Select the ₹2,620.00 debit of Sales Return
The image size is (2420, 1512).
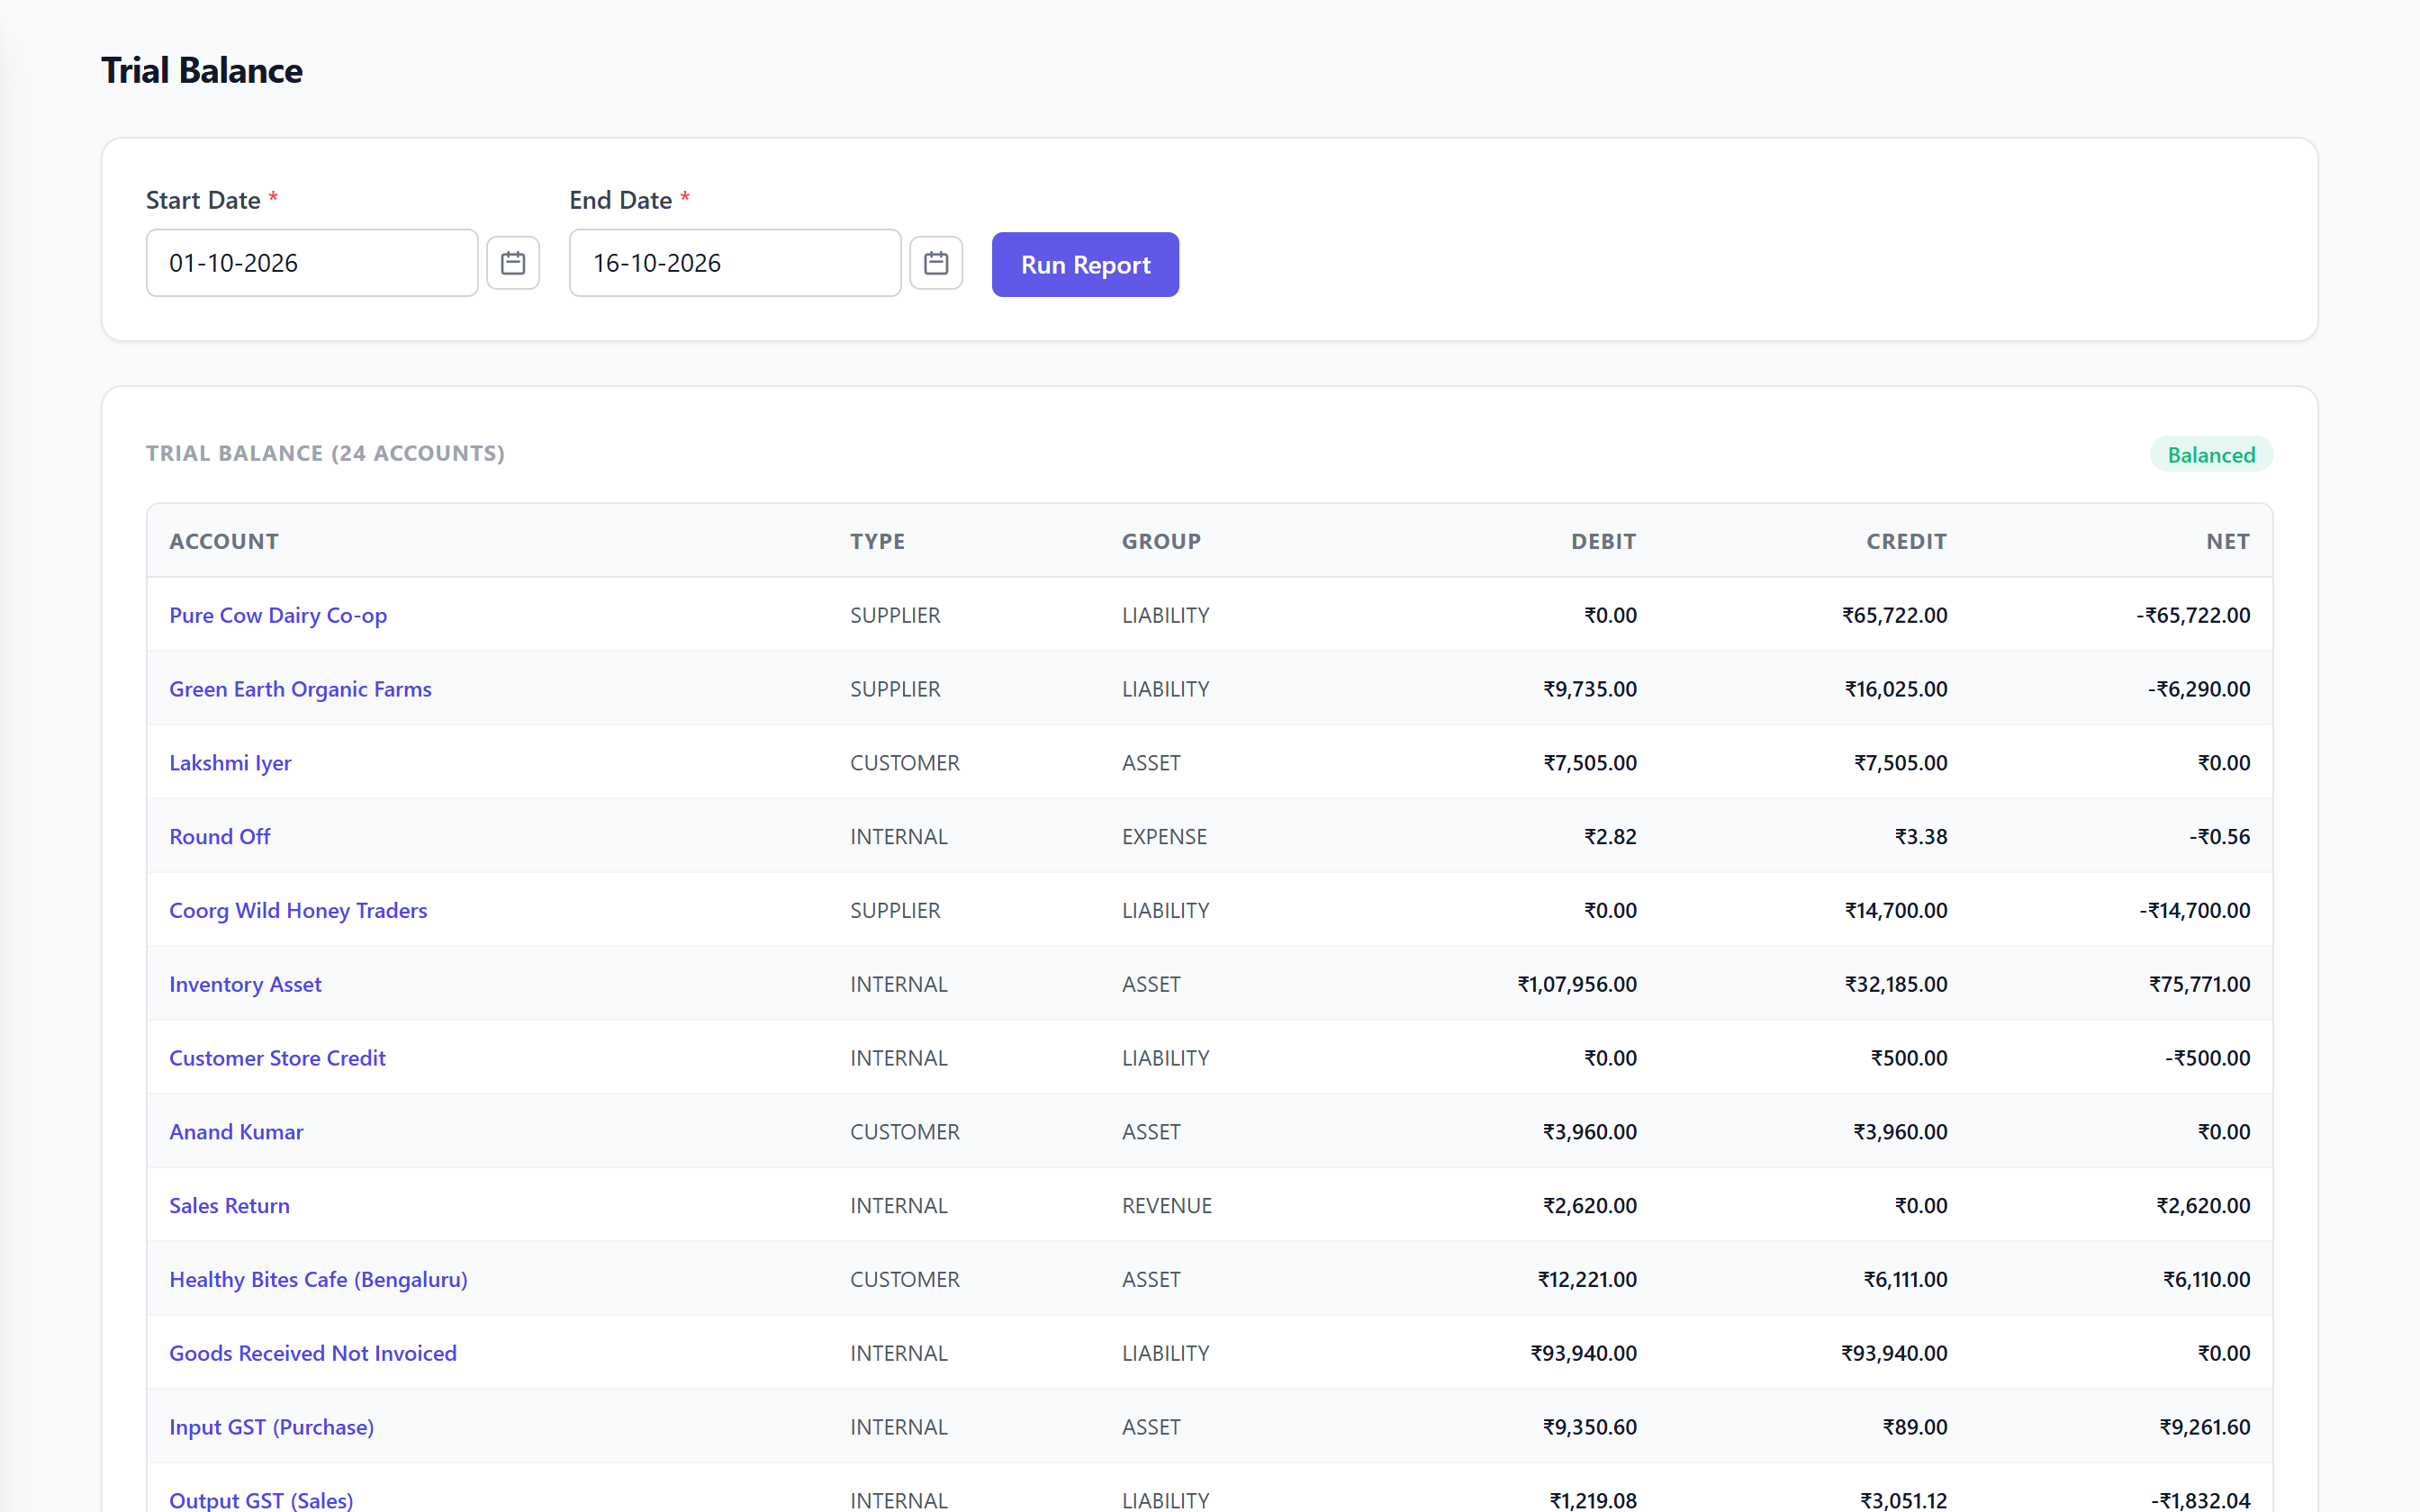[x=1590, y=1206]
